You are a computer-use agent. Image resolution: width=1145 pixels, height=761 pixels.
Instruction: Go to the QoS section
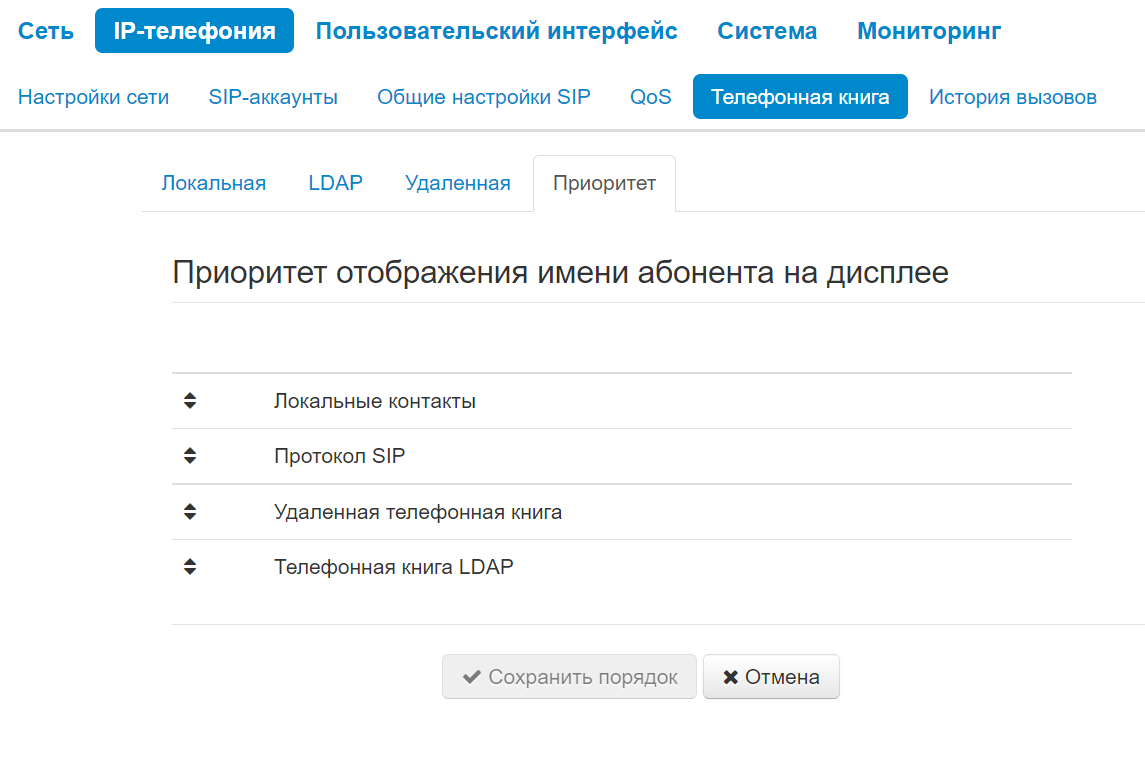point(651,97)
